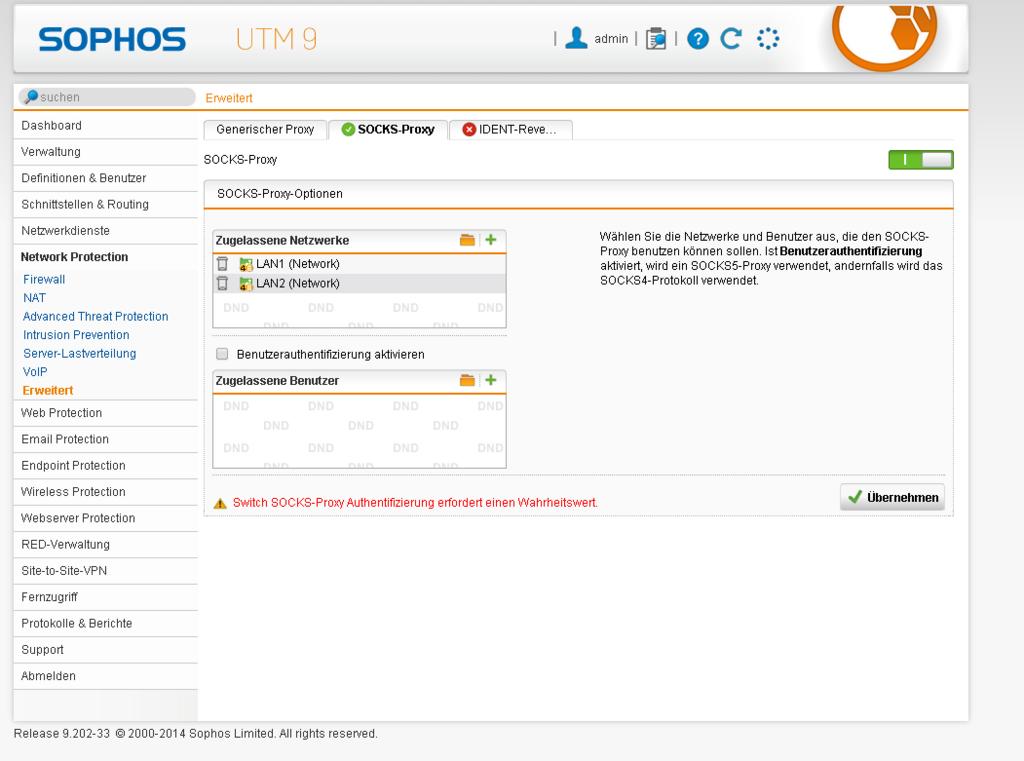Check Benutzerauthentifizierung aktivieren checkbox

click(222, 354)
